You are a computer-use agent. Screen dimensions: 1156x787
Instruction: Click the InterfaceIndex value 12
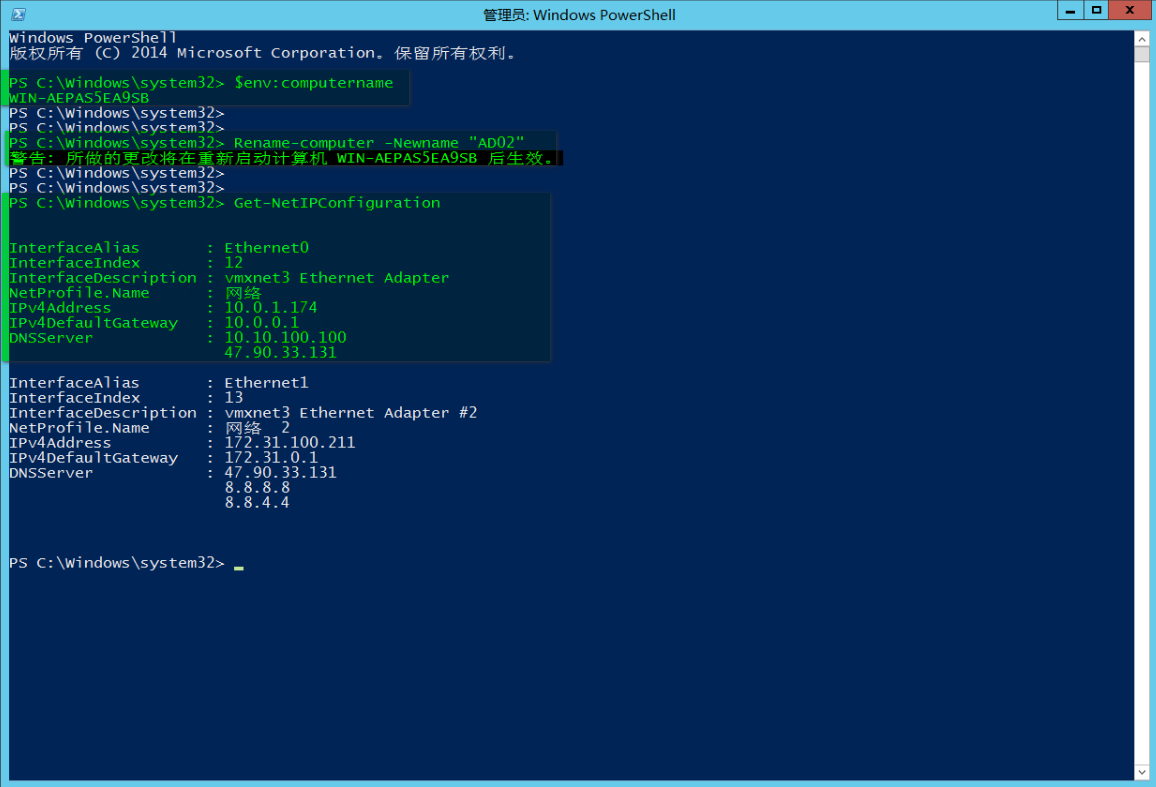[234, 263]
